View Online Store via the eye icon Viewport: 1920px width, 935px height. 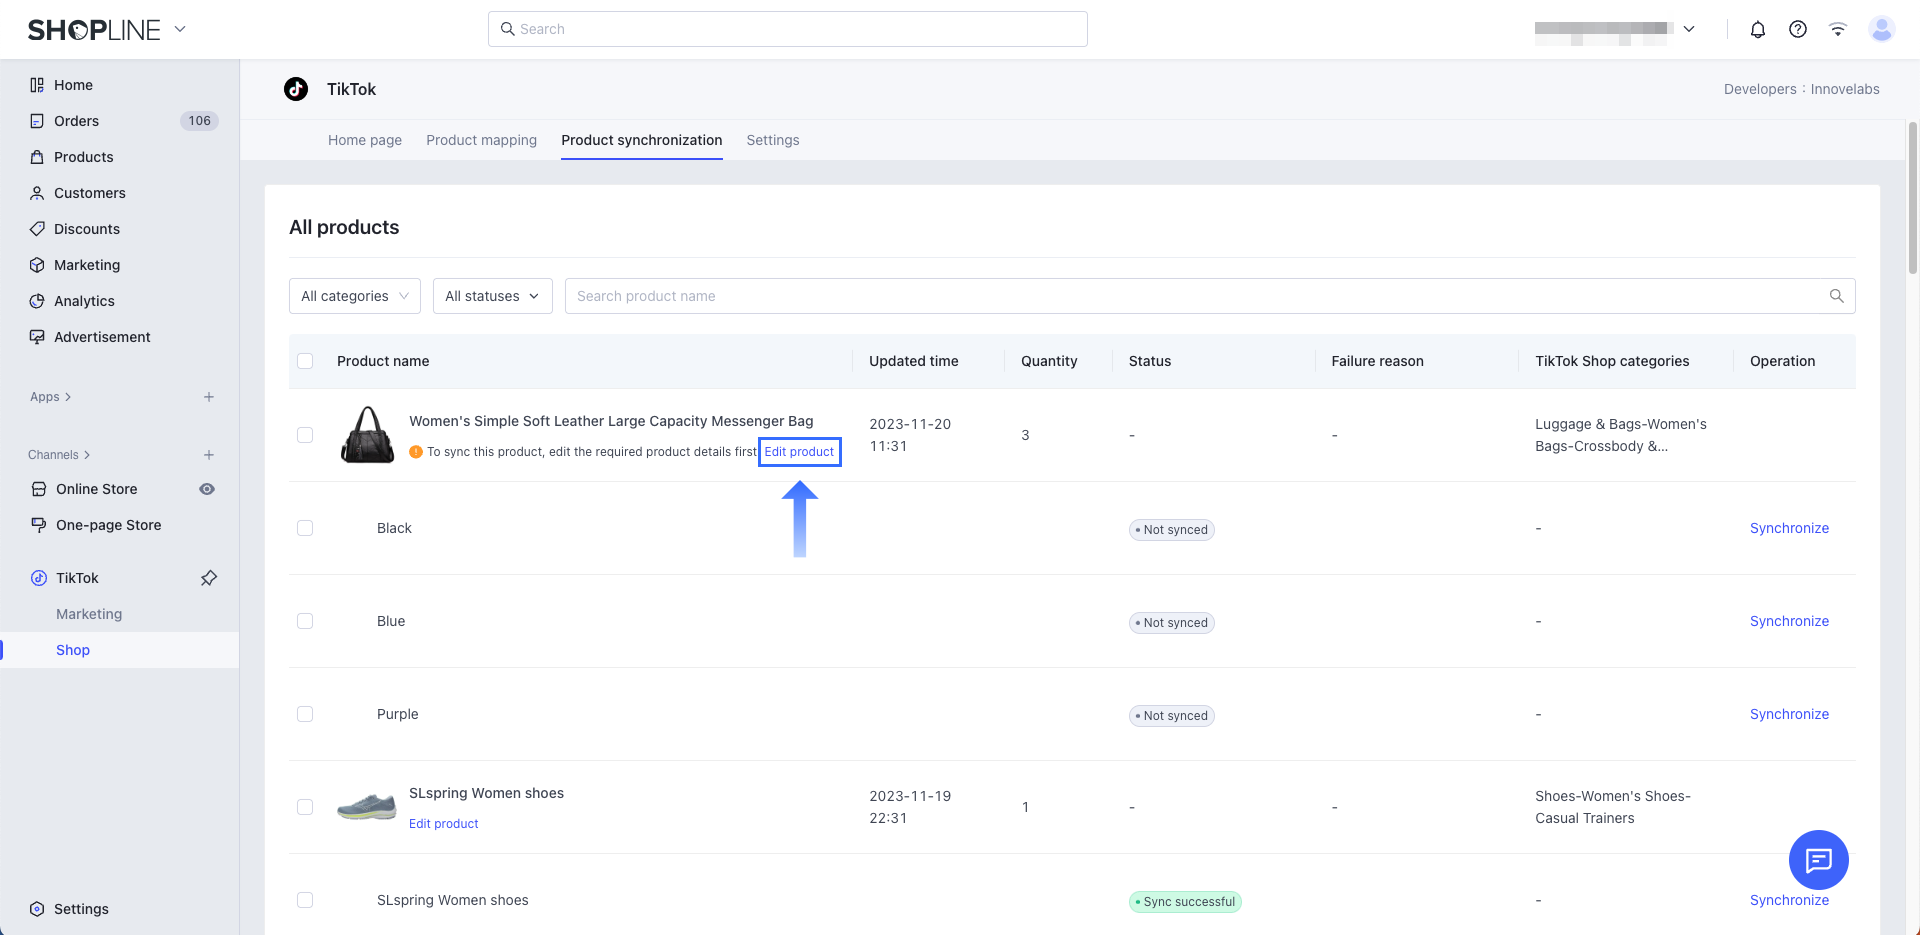click(x=207, y=489)
